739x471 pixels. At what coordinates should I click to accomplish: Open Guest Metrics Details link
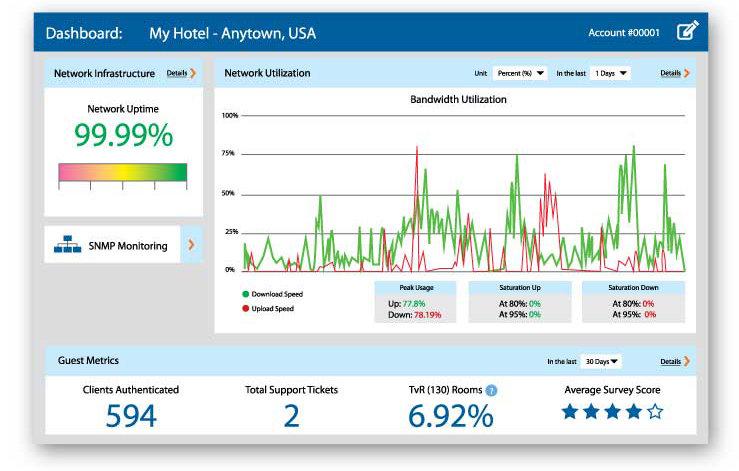click(670, 361)
